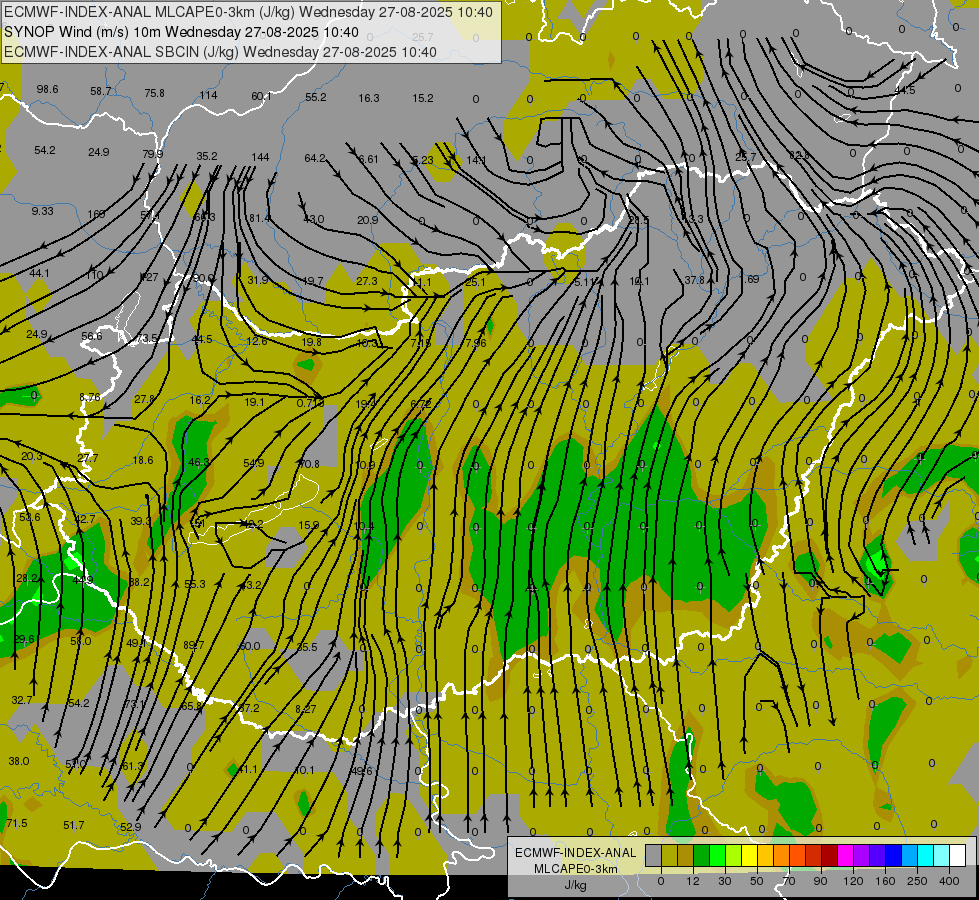Click the map value 71.5
Screen dimensions: 979x900
[17, 823]
